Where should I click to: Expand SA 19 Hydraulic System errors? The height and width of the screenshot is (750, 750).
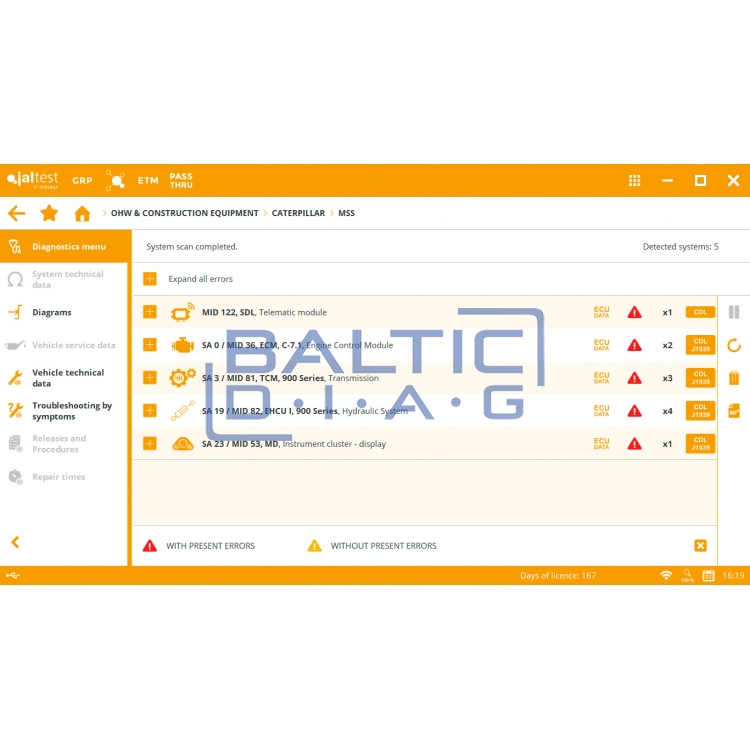point(150,410)
